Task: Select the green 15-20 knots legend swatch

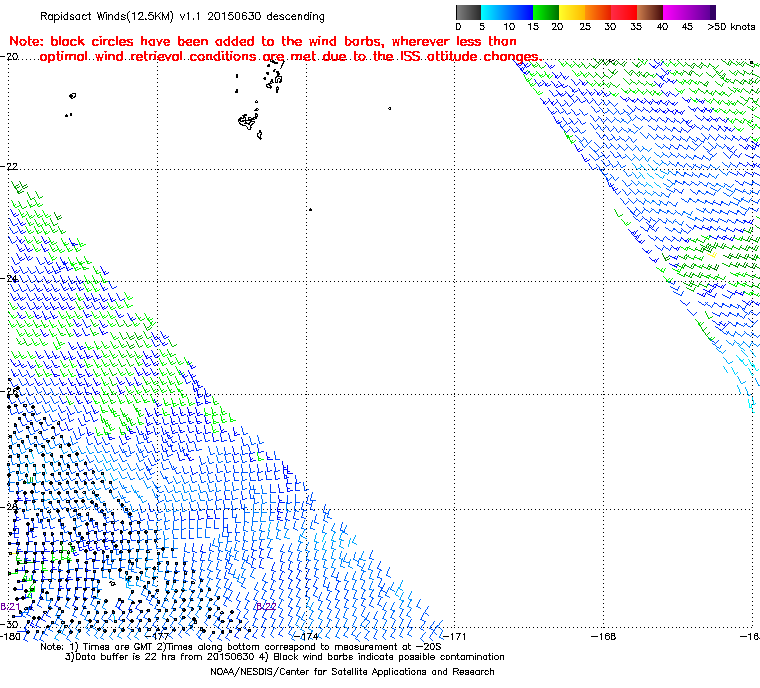Action: [546, 12]
